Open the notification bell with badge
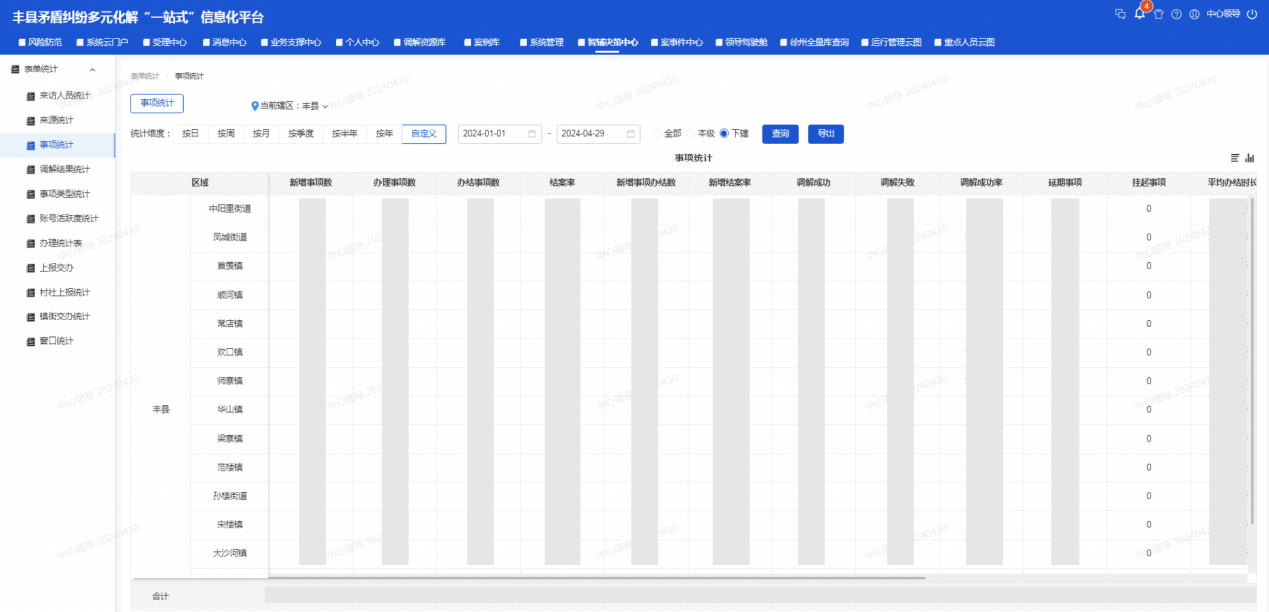1269x612 pixels. coord(1139,14)
